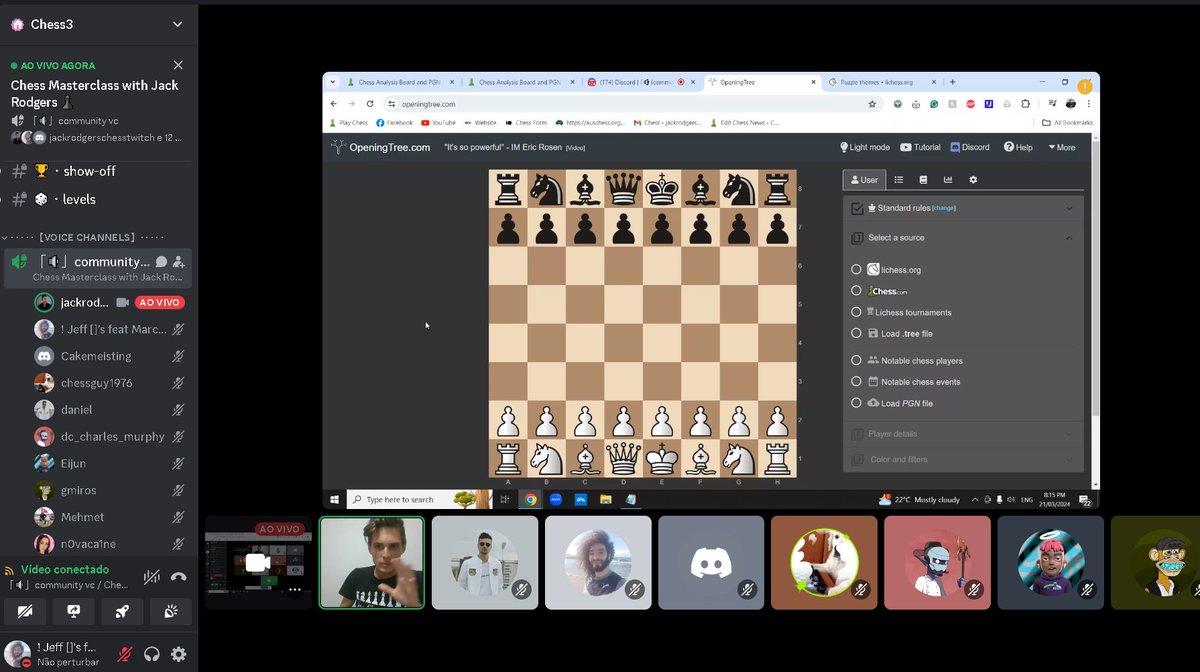This screenshot has width=1200, height=672.
Task: Click the OpeningTree.com logo
Action: coord(382,147)
